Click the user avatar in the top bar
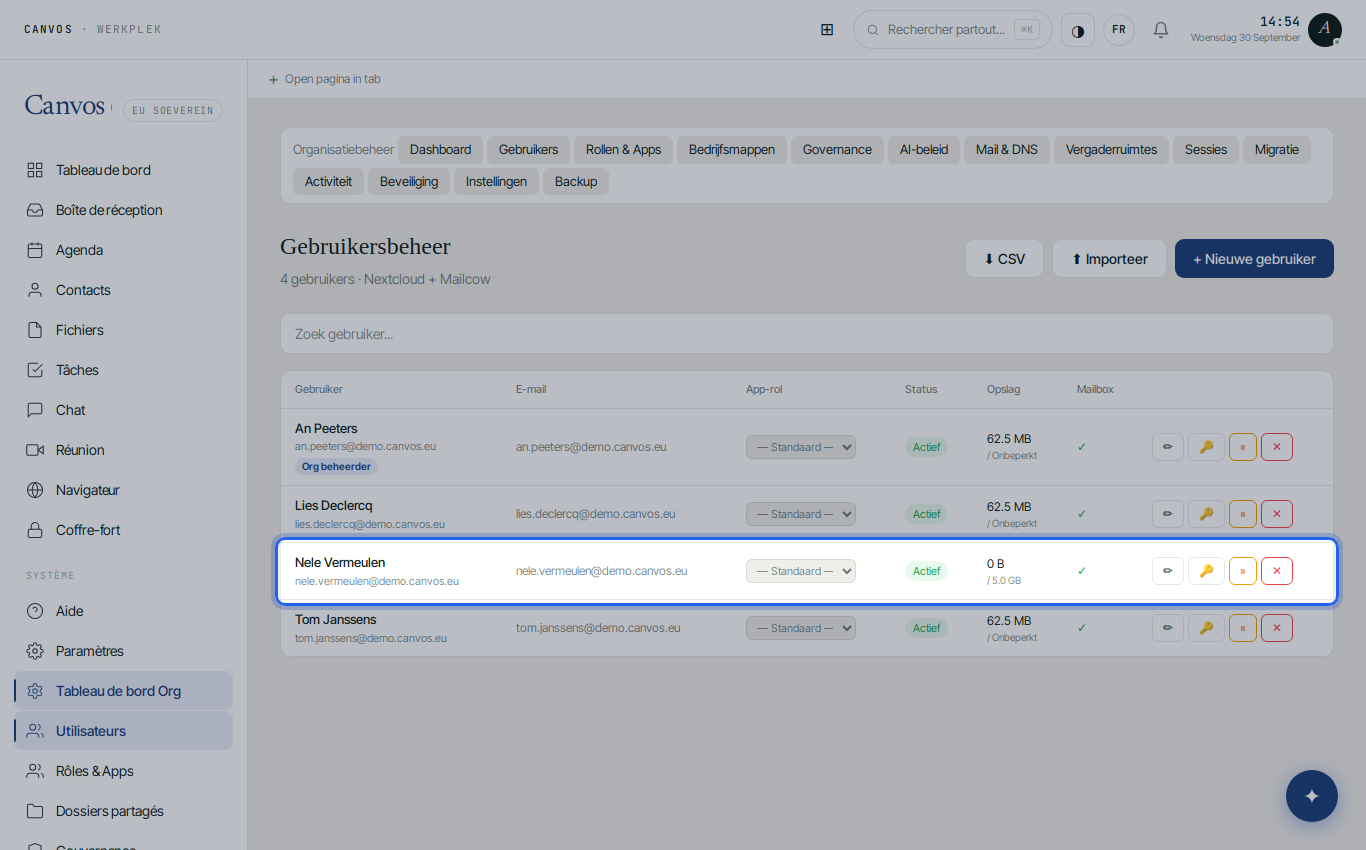Screen dimensions: 1366x850 click(1325, 30)
